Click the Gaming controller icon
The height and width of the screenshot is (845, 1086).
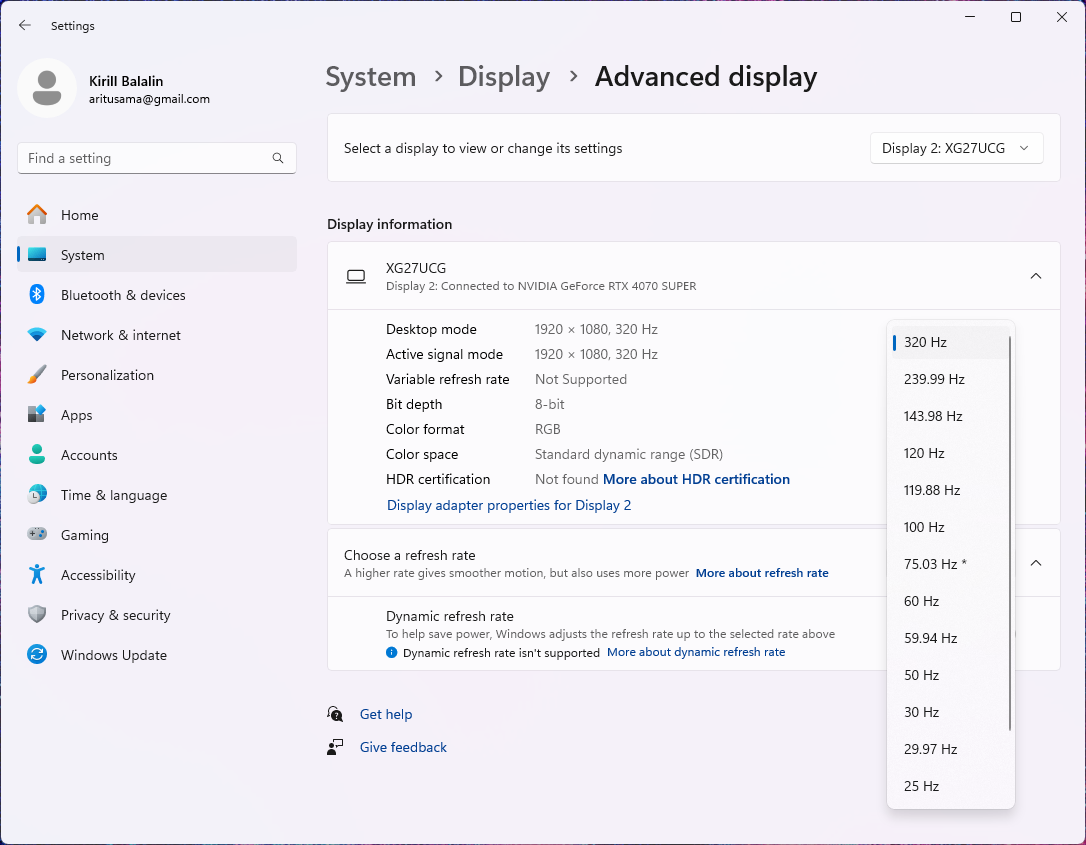pos(37,535)
